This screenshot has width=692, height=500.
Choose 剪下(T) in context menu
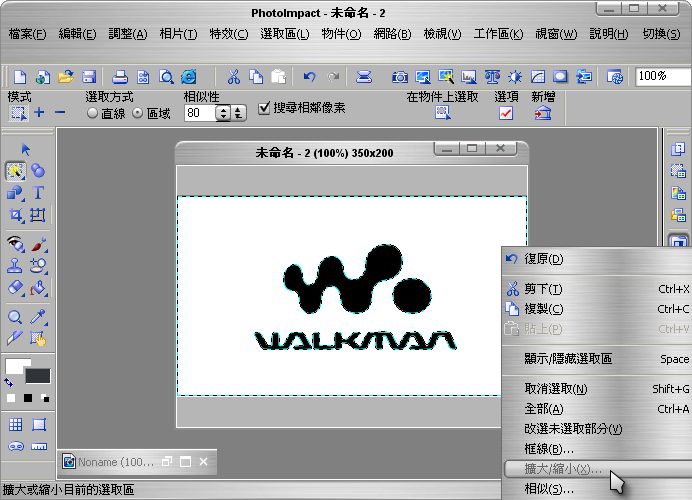pos(598,289)
